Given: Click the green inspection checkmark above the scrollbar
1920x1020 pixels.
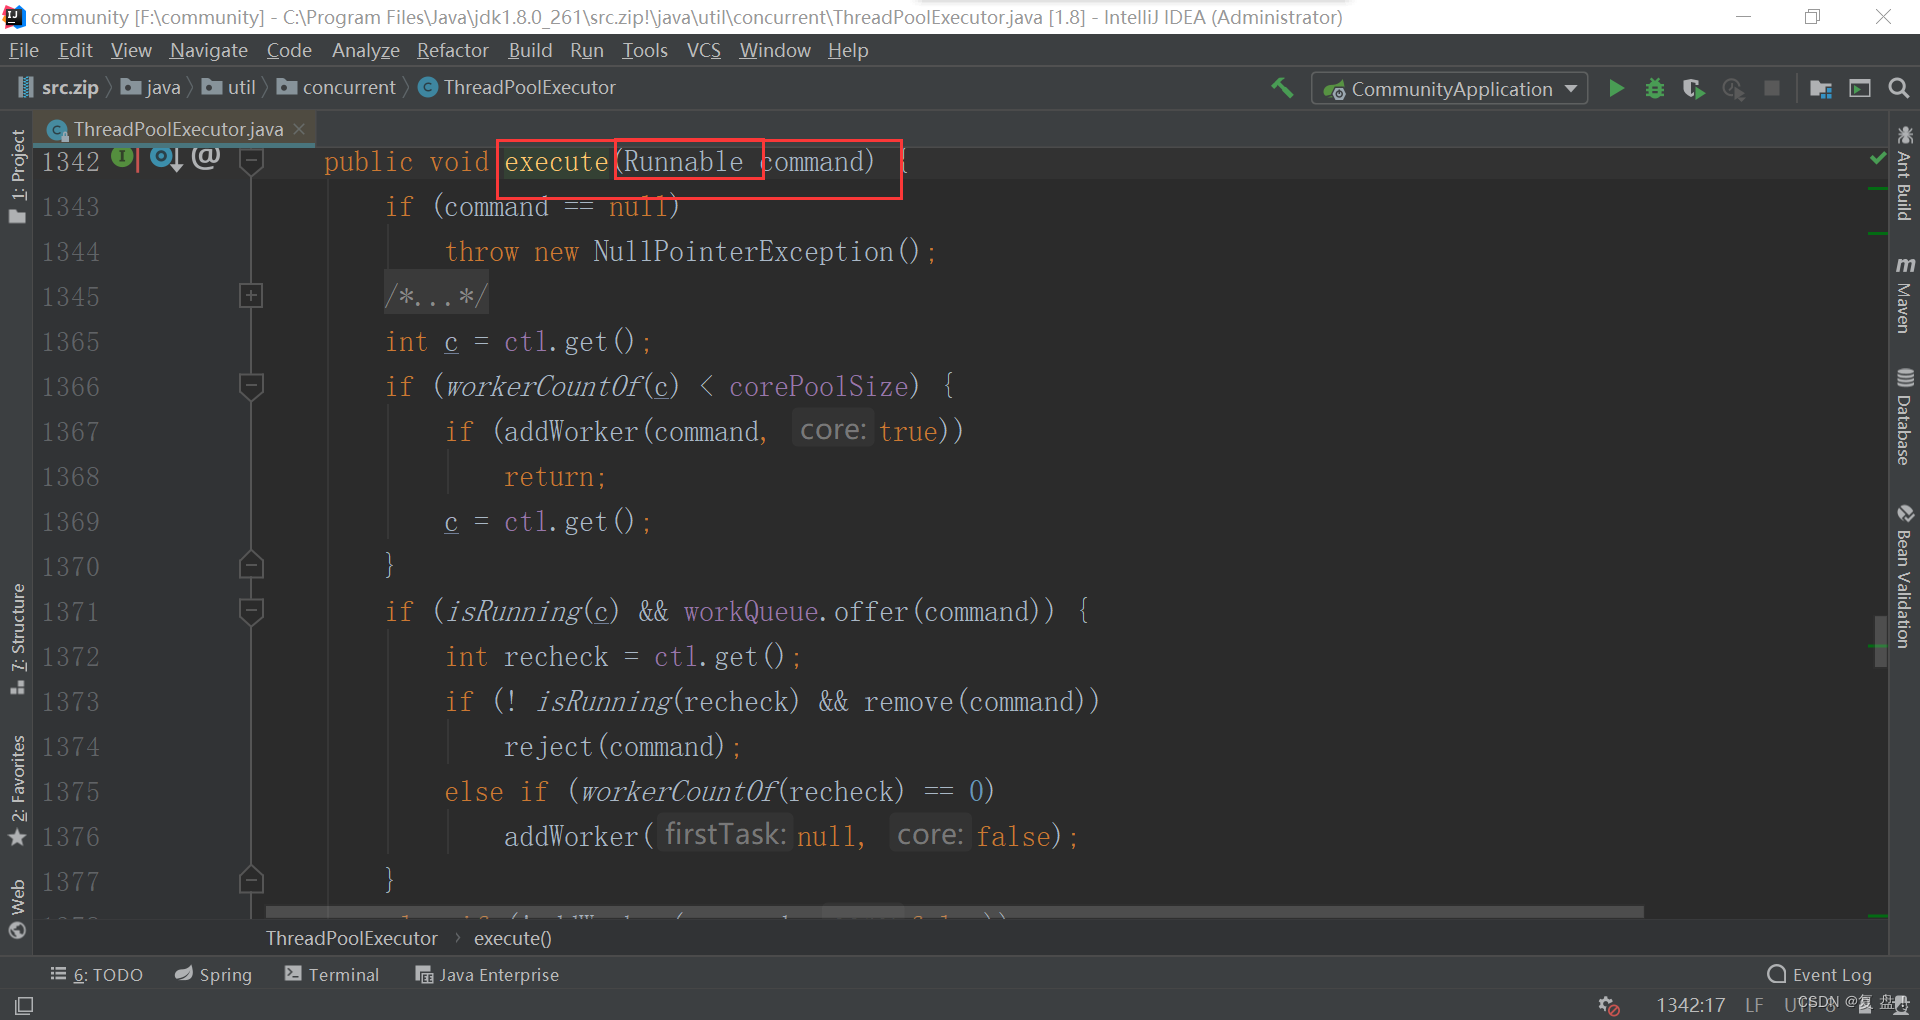Looking at the screenshot, I should [1877, 158].
